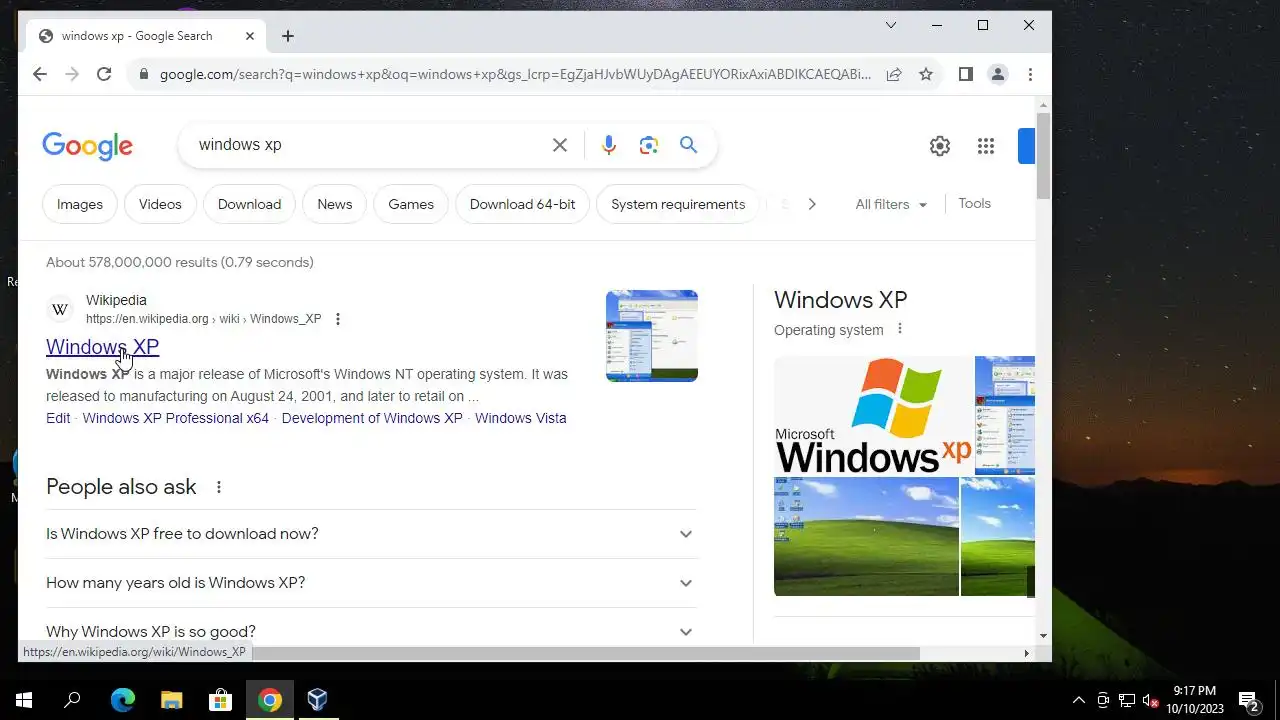Select the Videos filter chip

pyautogui.click(x=160, y=204)
